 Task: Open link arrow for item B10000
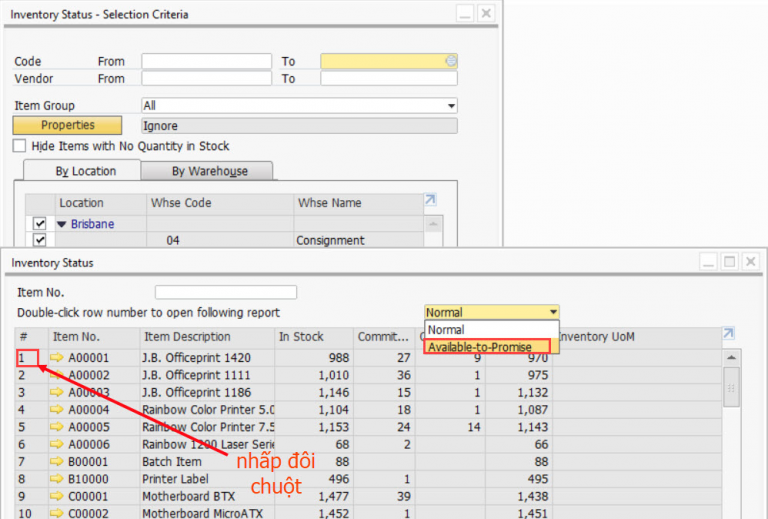pyautogui.click(x=57, y=479)
